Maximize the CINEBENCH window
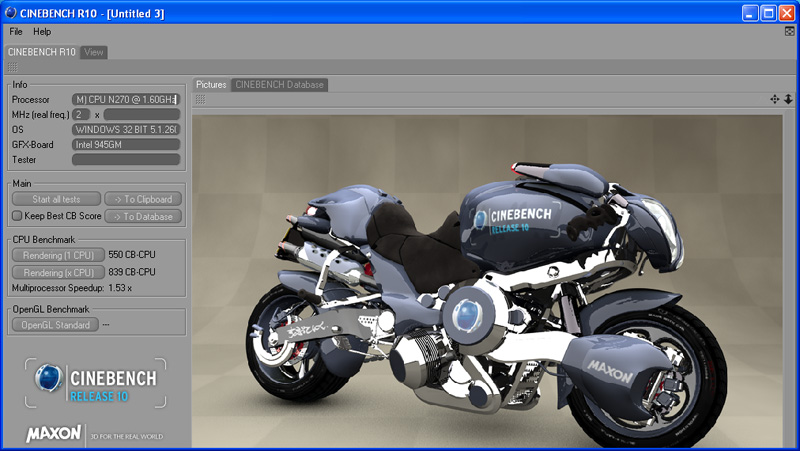 click(x=768, y=13)
